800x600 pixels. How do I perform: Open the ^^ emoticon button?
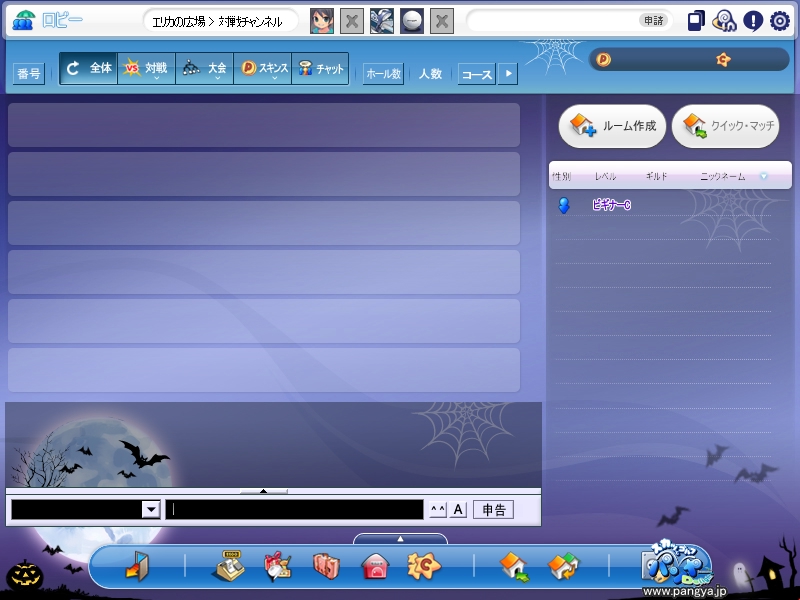tap(438, 509)
